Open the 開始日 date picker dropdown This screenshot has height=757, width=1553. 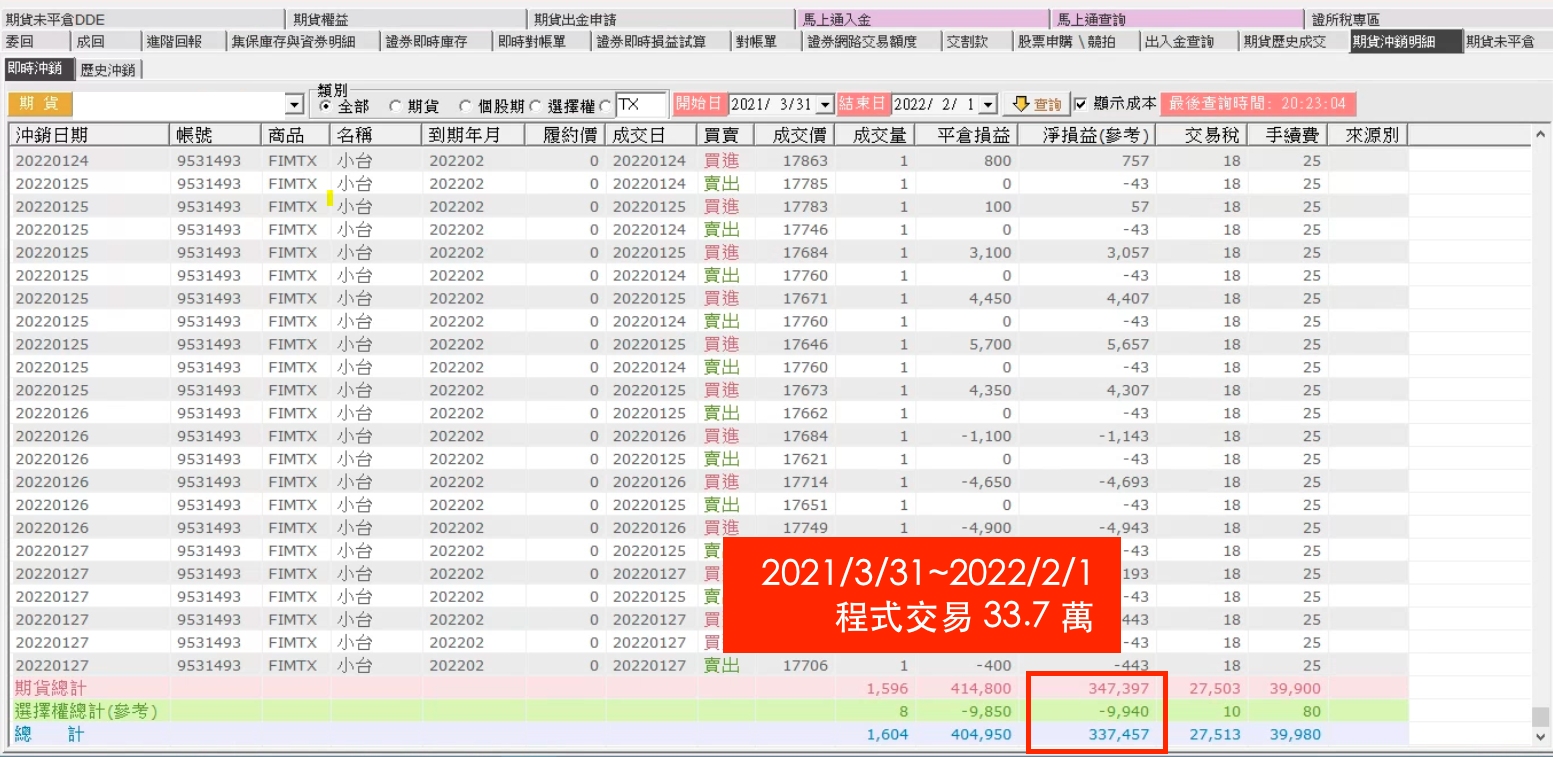click(x=825, y=104)
